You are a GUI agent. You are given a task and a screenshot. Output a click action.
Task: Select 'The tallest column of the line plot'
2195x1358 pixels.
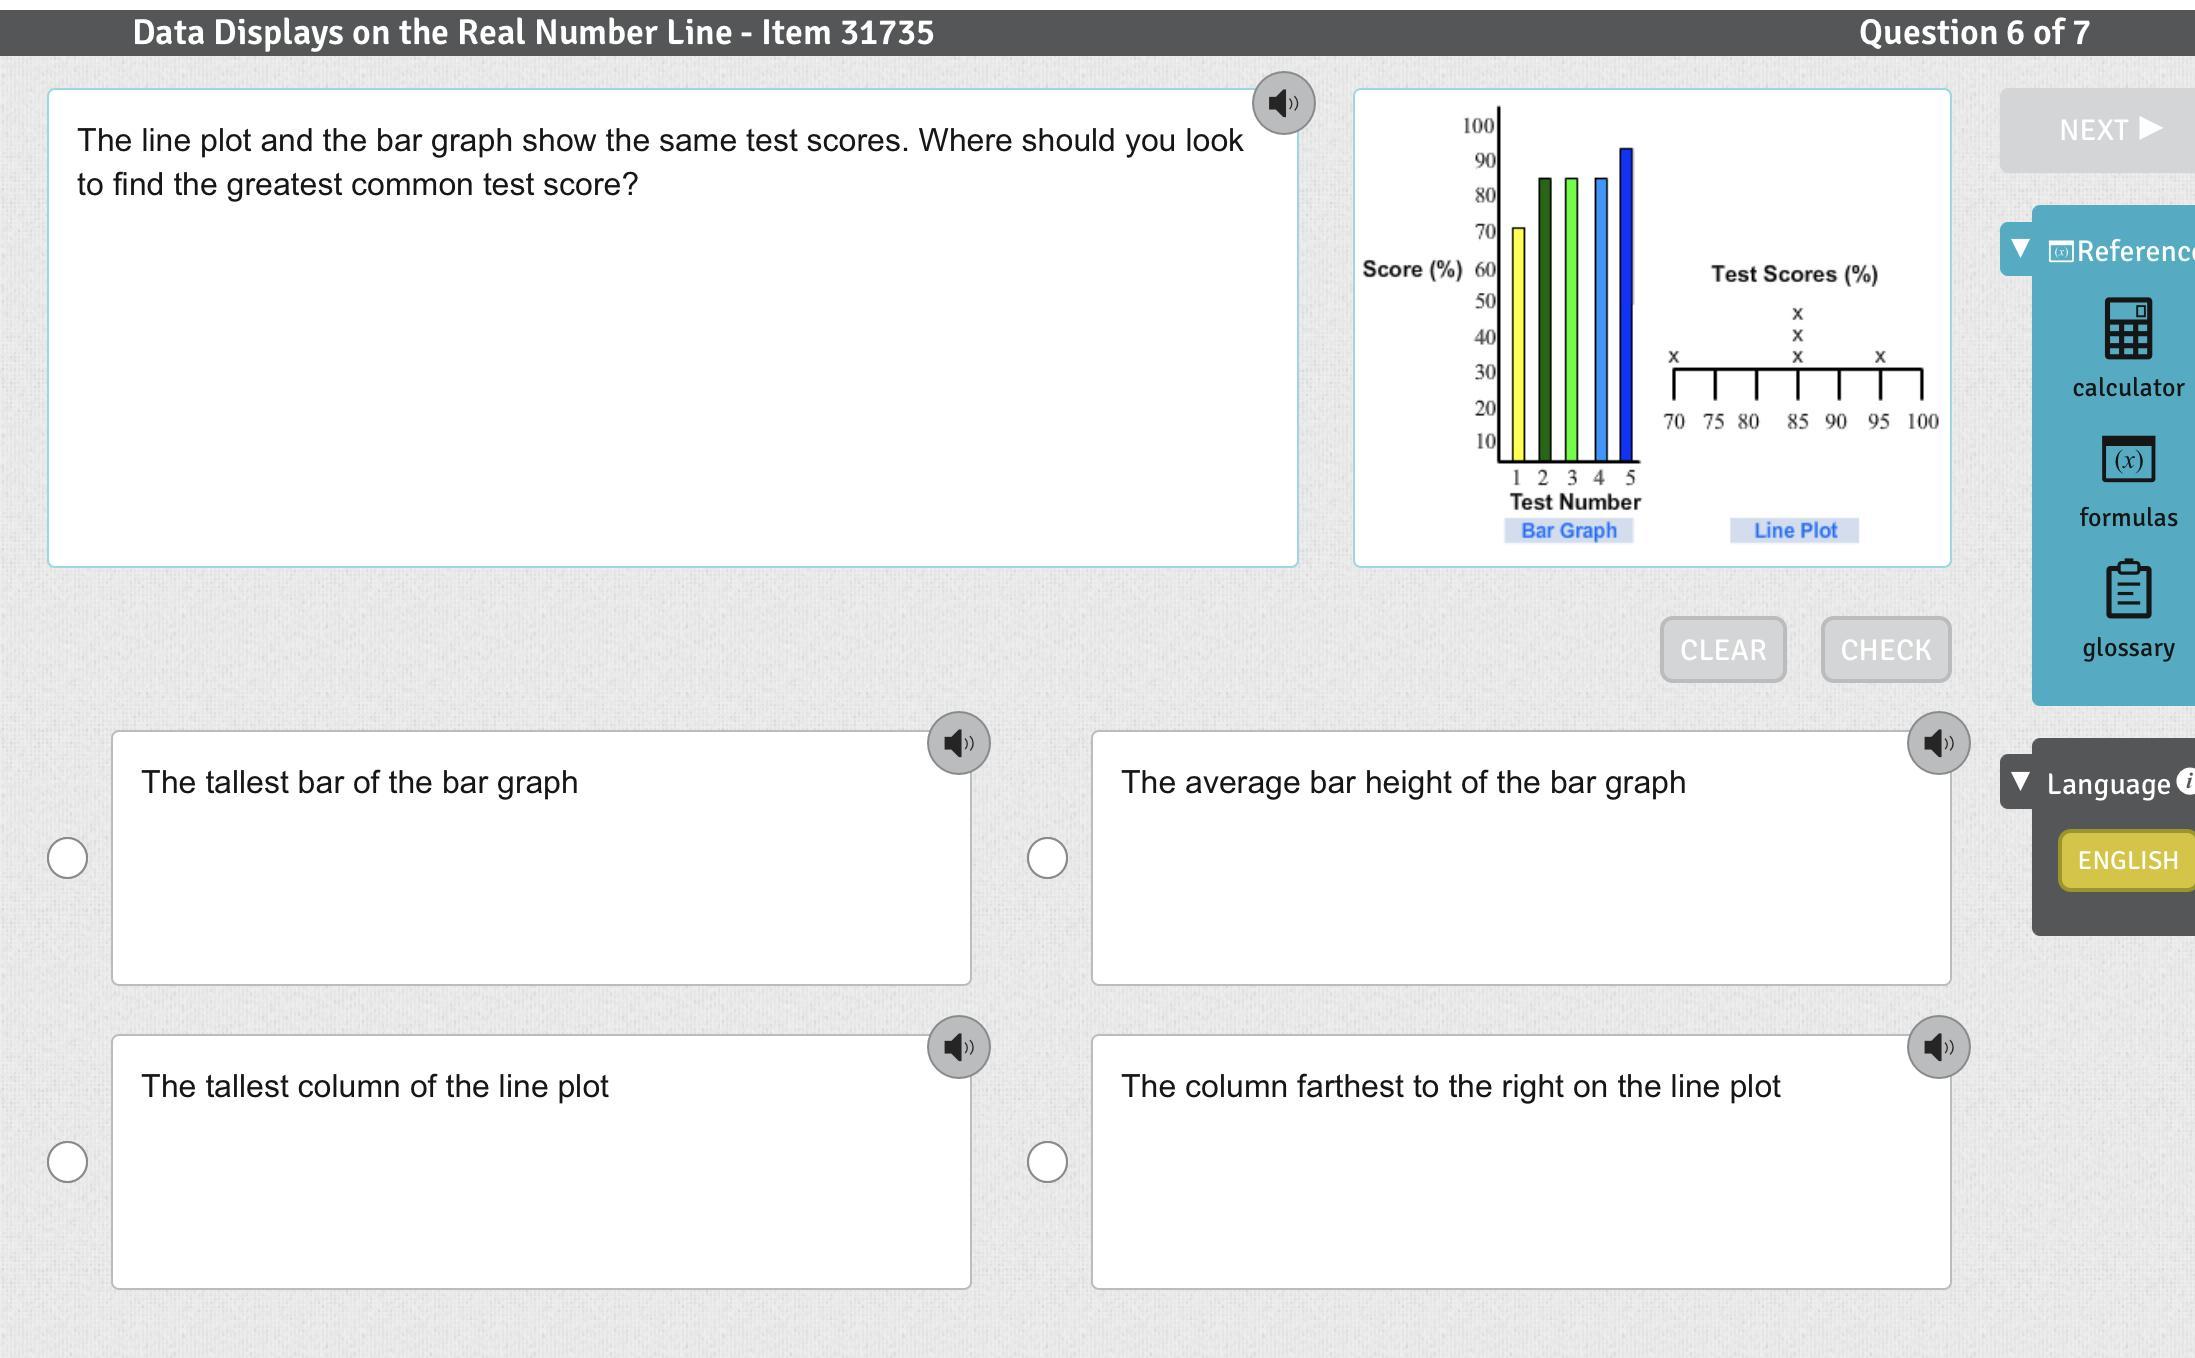68,1162
